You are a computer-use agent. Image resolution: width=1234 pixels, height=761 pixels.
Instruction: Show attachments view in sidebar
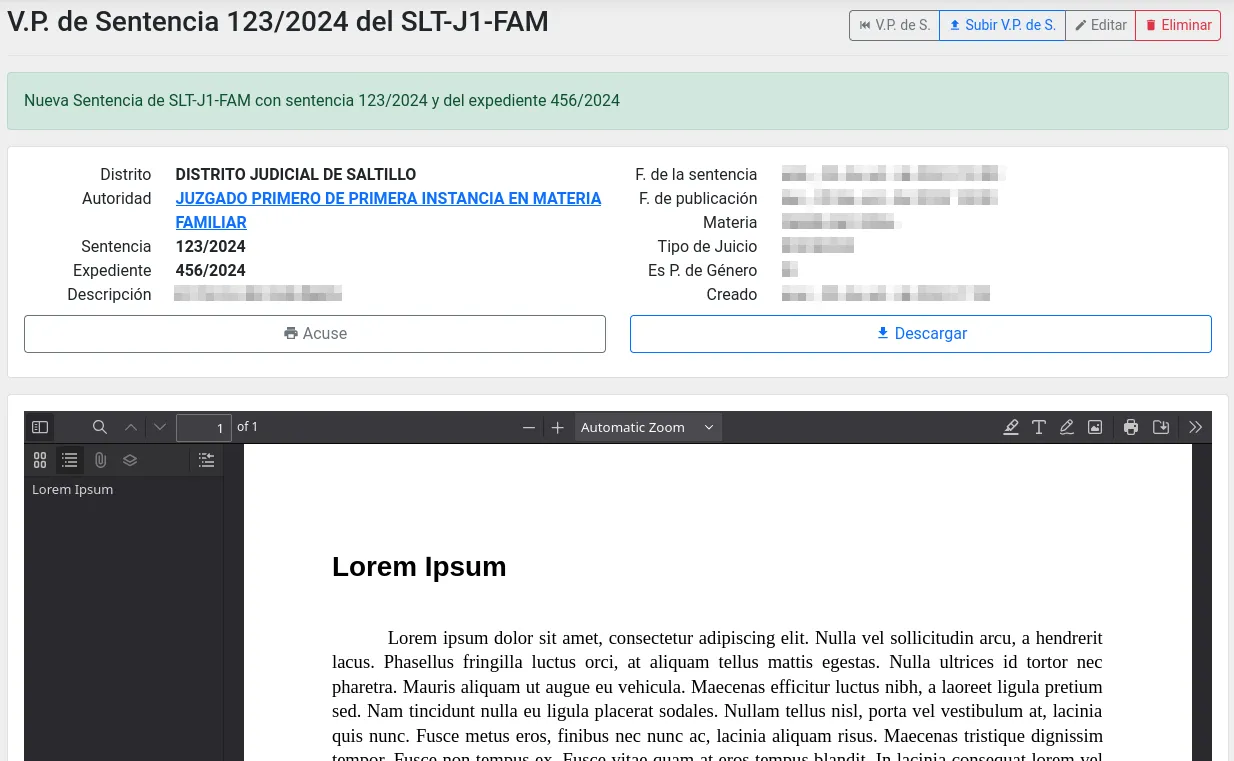[100, 460]
